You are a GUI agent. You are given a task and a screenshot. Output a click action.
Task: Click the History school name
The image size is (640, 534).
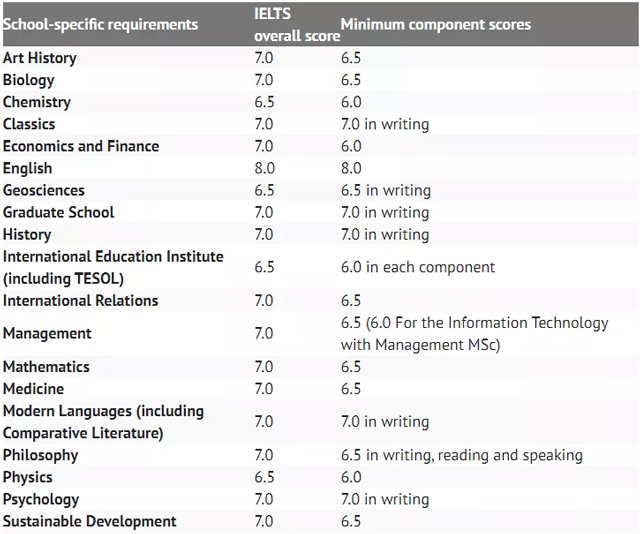coord(27,235)
